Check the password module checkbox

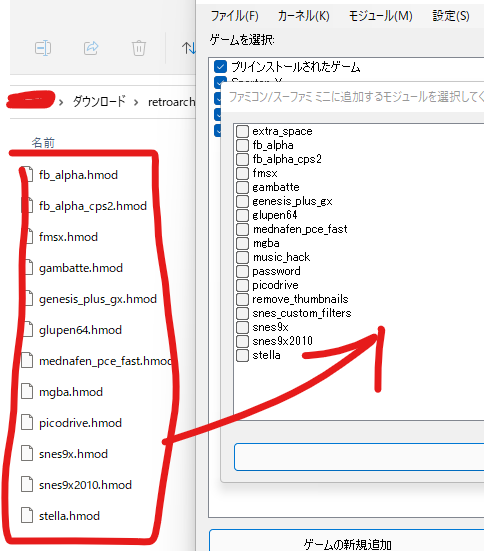click(242, 271)
